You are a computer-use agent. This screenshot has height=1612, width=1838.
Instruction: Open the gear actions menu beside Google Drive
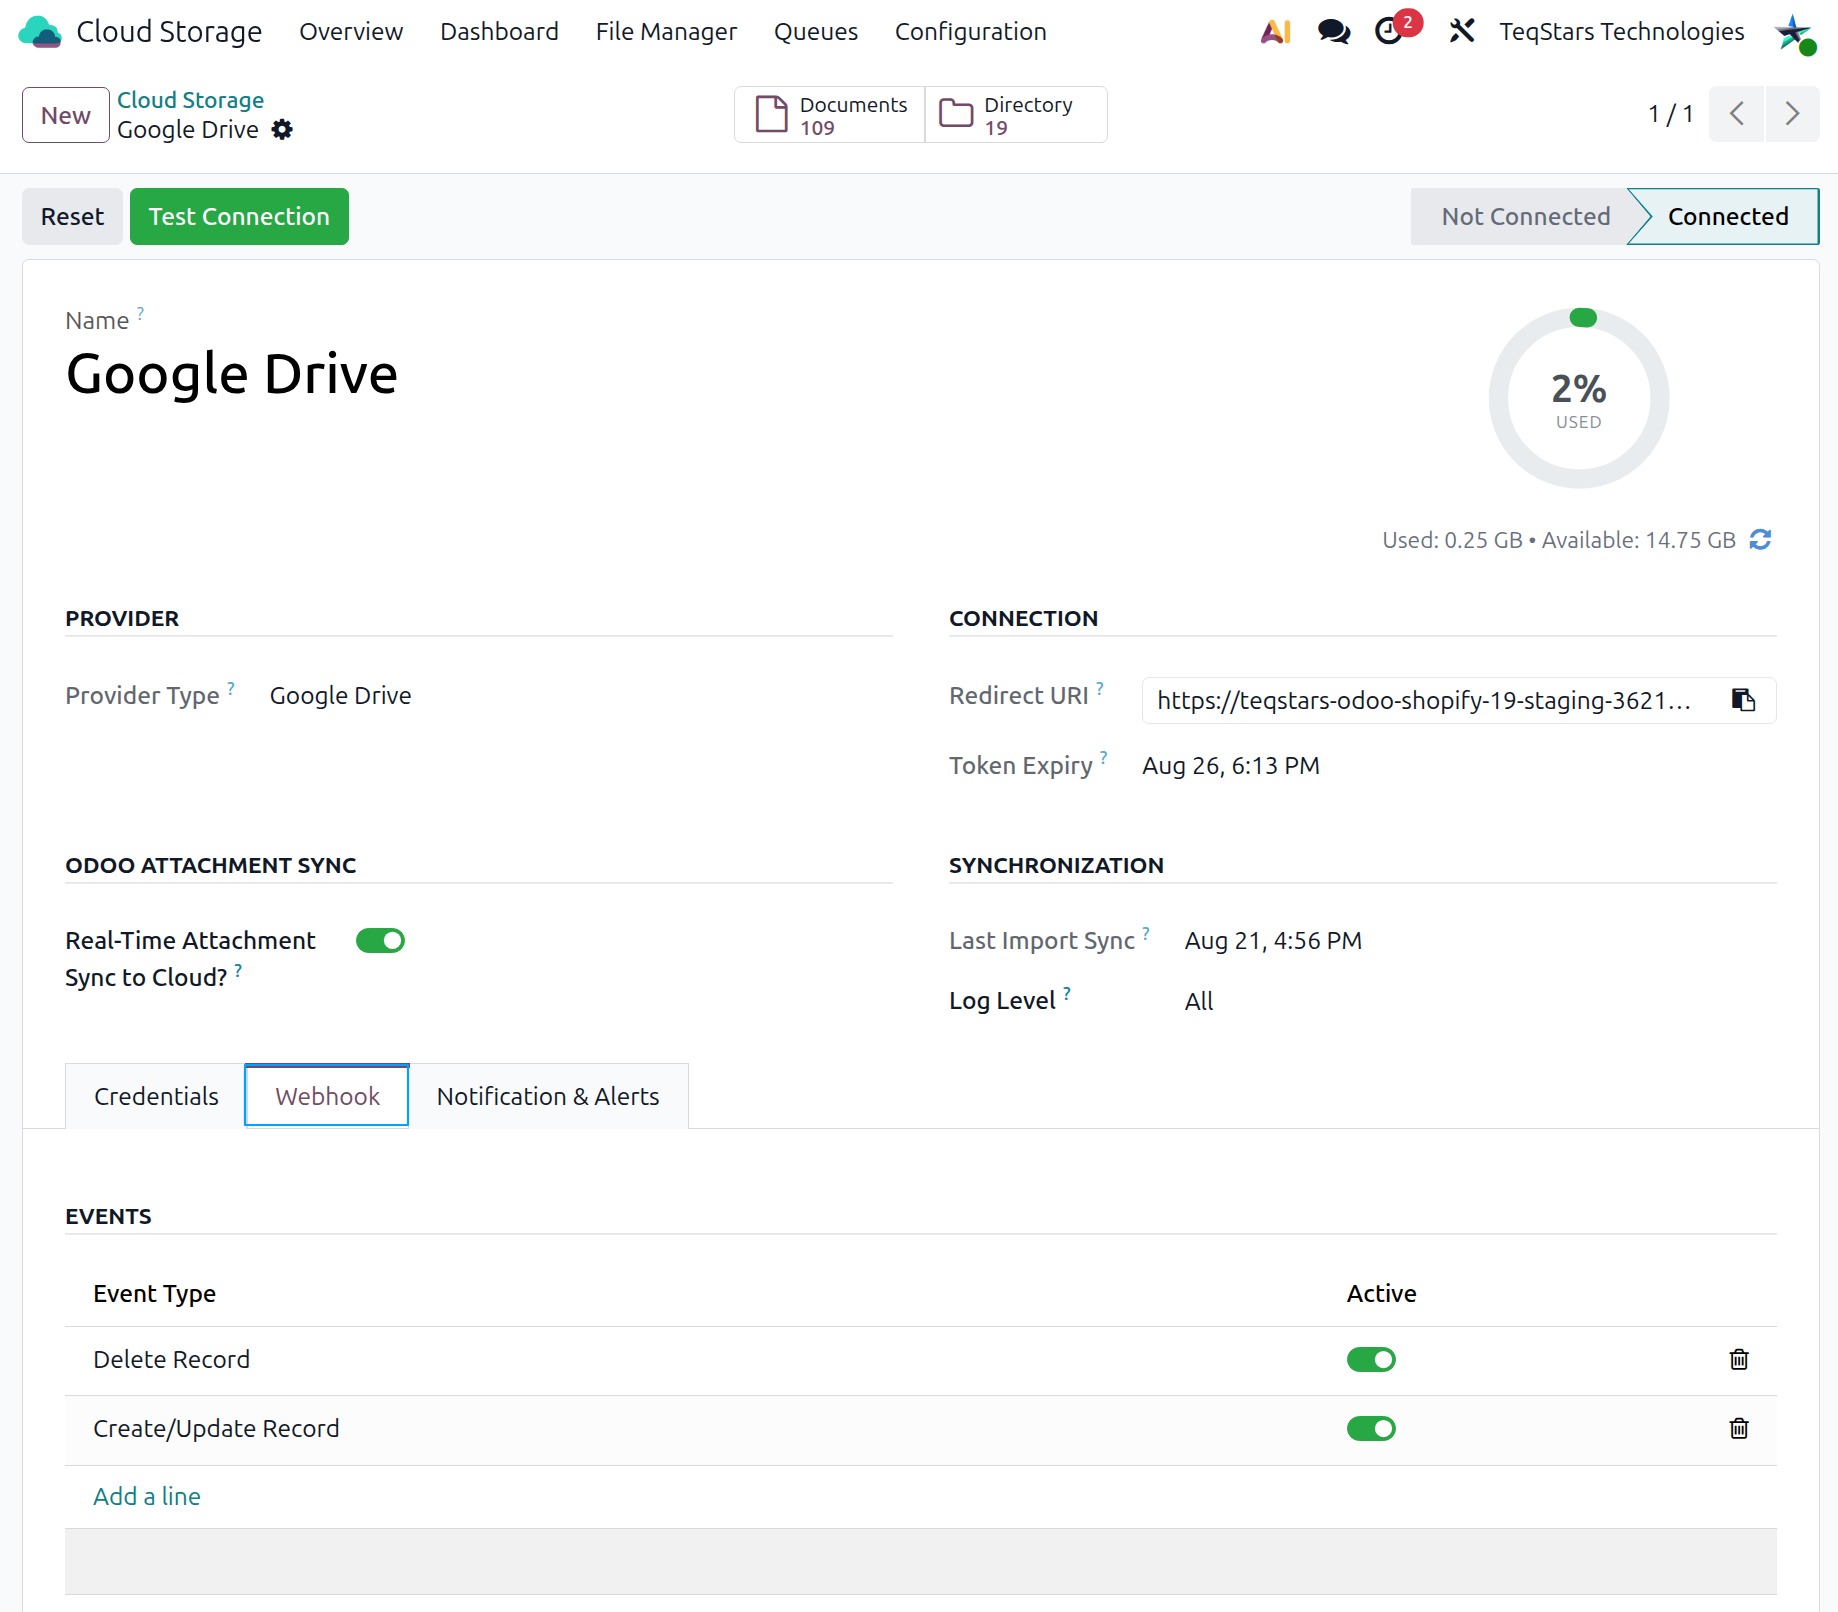coord(283,130)
